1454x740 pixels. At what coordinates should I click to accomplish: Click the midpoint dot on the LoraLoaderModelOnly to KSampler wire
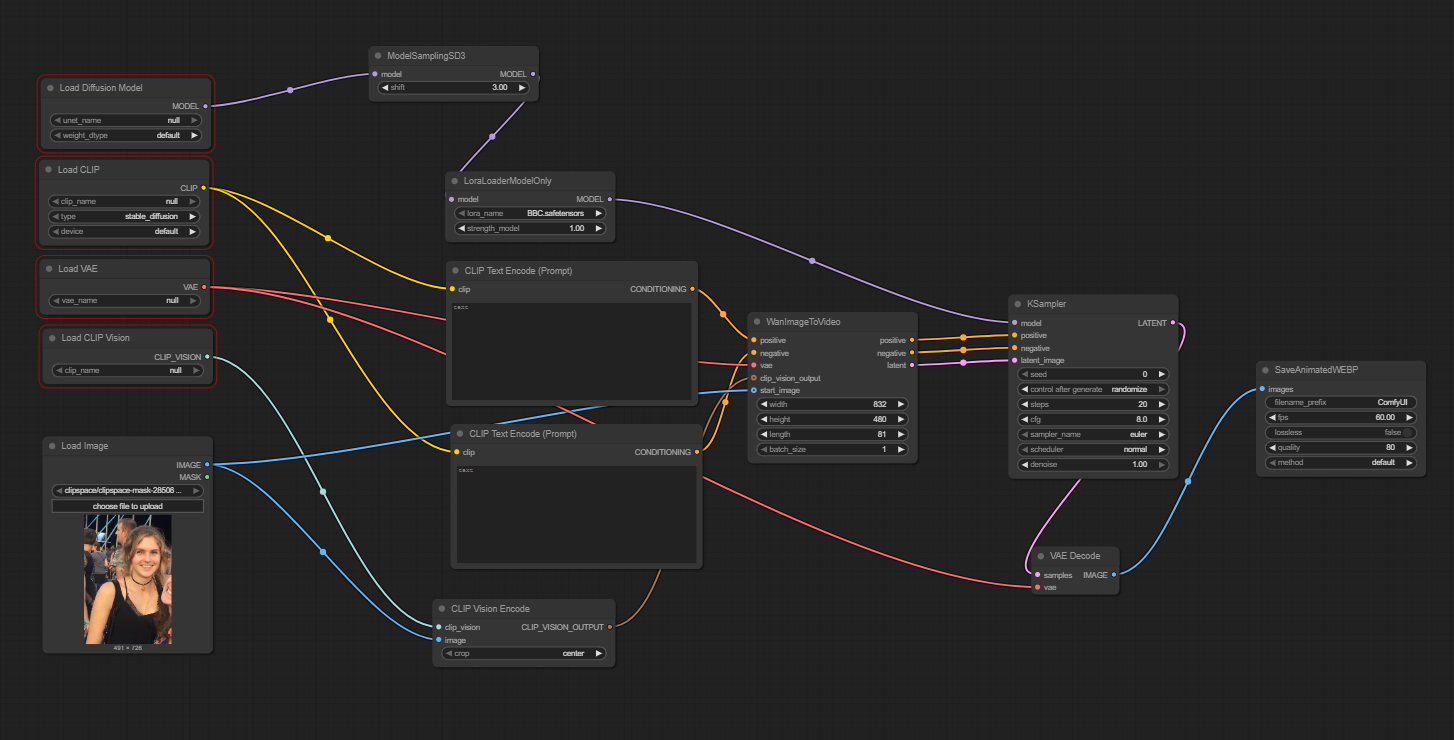point(812,261)
